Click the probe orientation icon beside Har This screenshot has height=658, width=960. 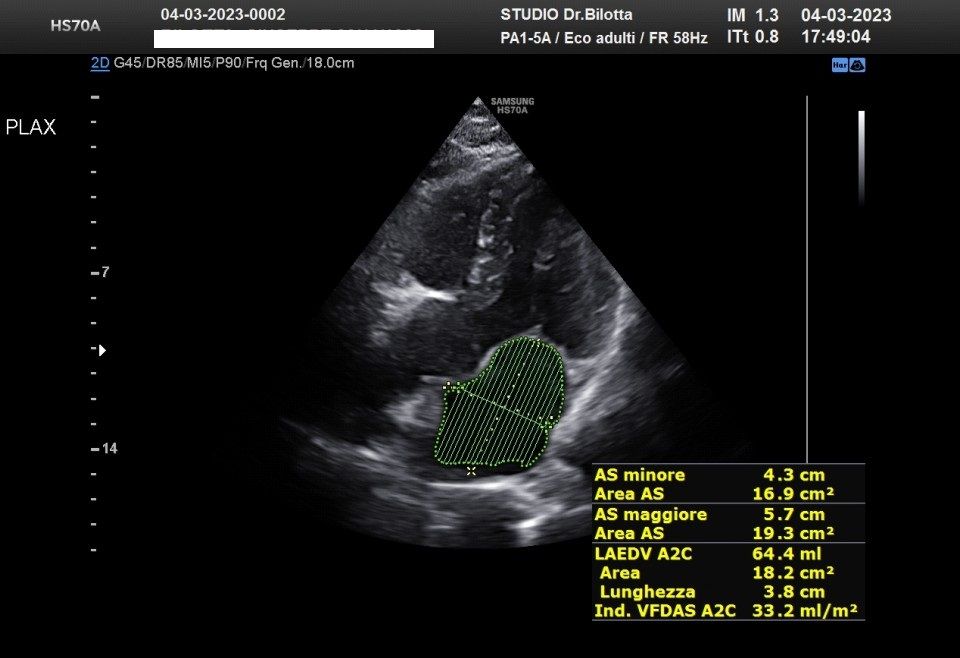click(858, 65)
